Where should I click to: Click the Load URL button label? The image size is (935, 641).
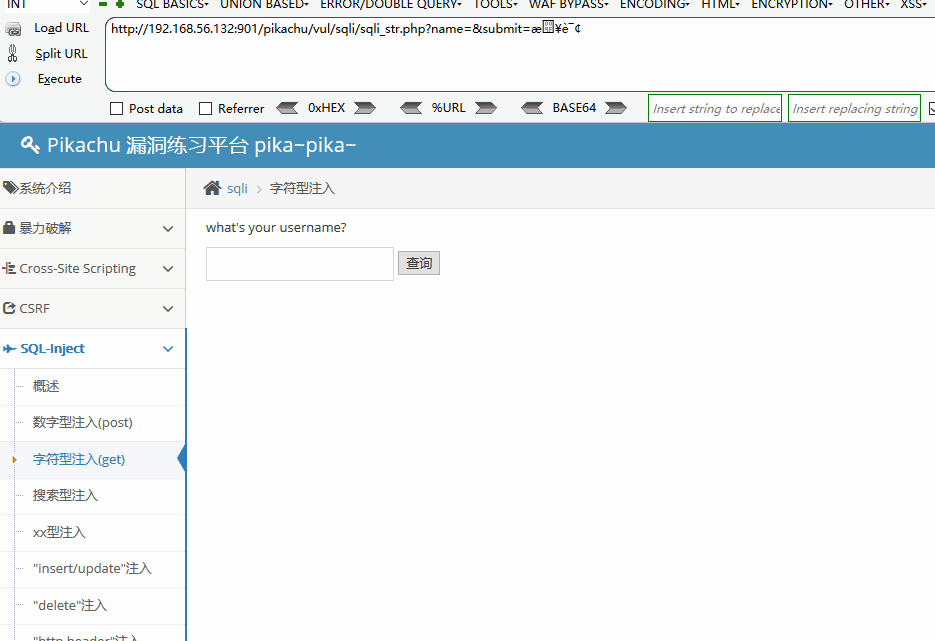point(61,28)
